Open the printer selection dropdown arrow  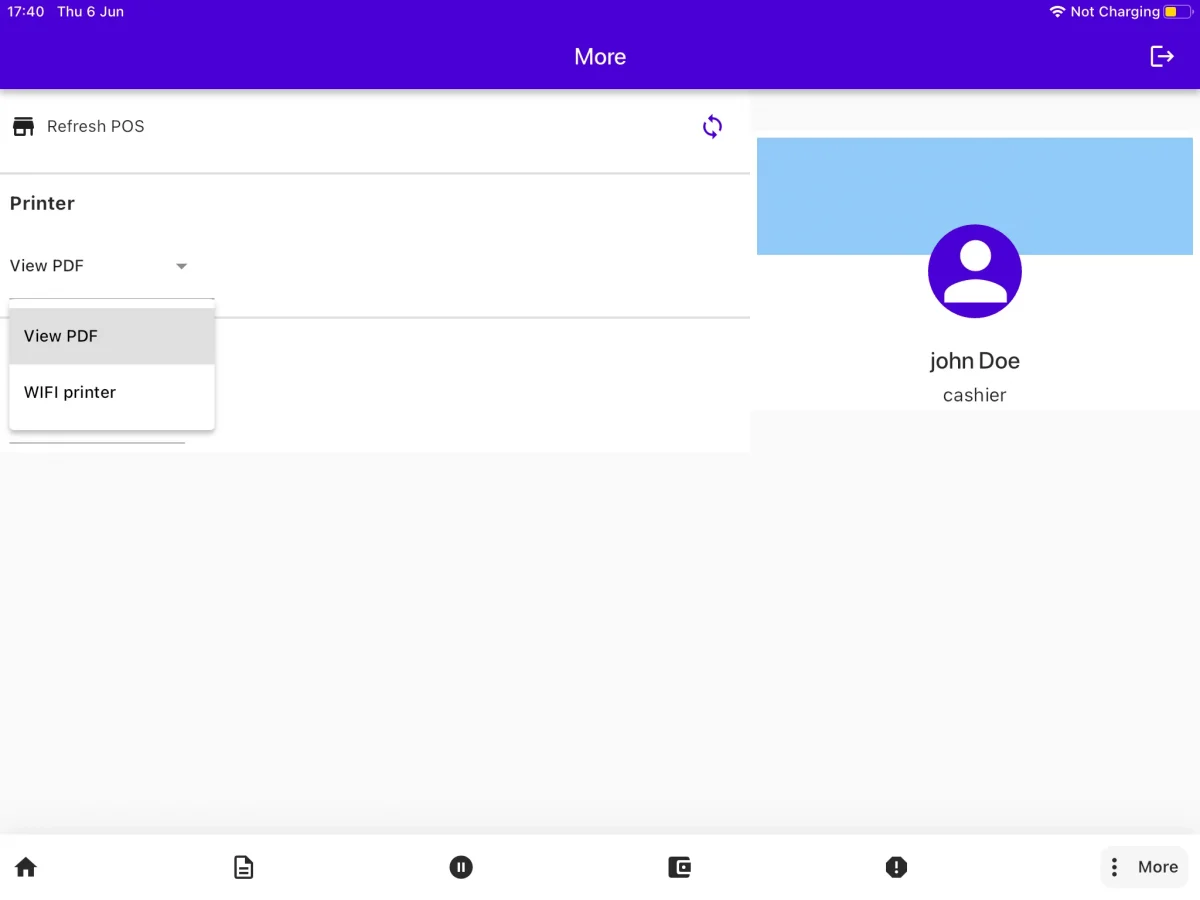181,266
